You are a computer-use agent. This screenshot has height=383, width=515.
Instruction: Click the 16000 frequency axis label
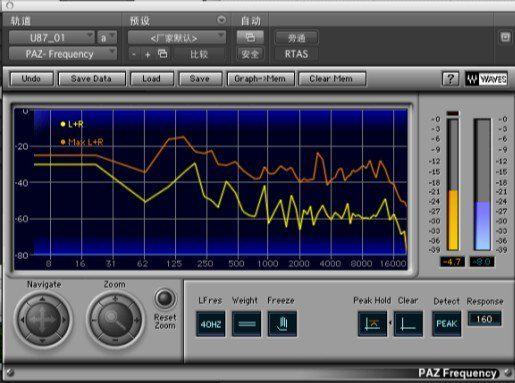[x=393, y=264]
